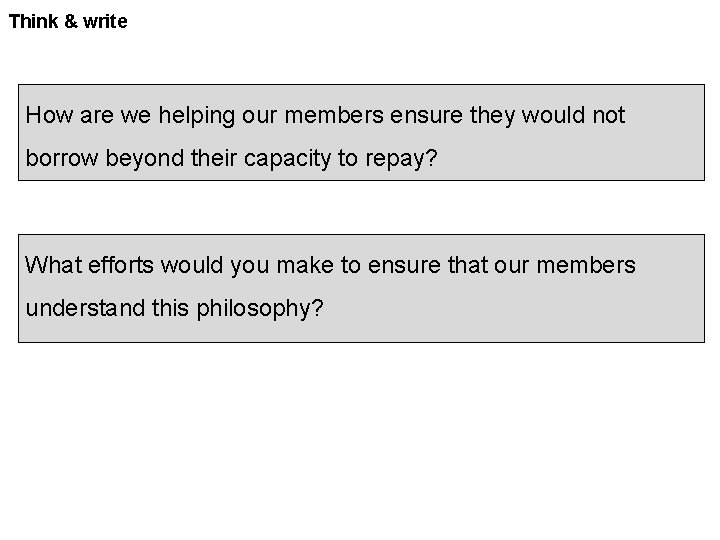Click the "Think & write" slide title

tap(68, 21)
